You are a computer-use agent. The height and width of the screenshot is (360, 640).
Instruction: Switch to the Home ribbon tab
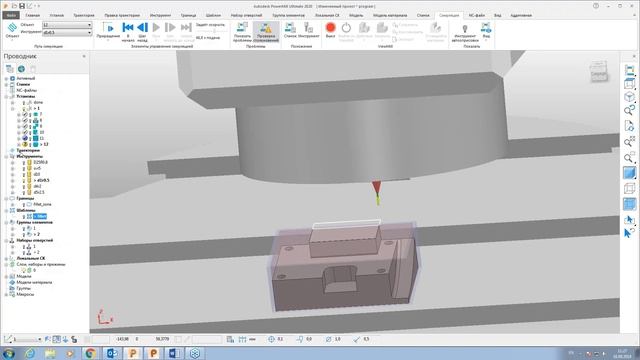click(x=33, y=15)
